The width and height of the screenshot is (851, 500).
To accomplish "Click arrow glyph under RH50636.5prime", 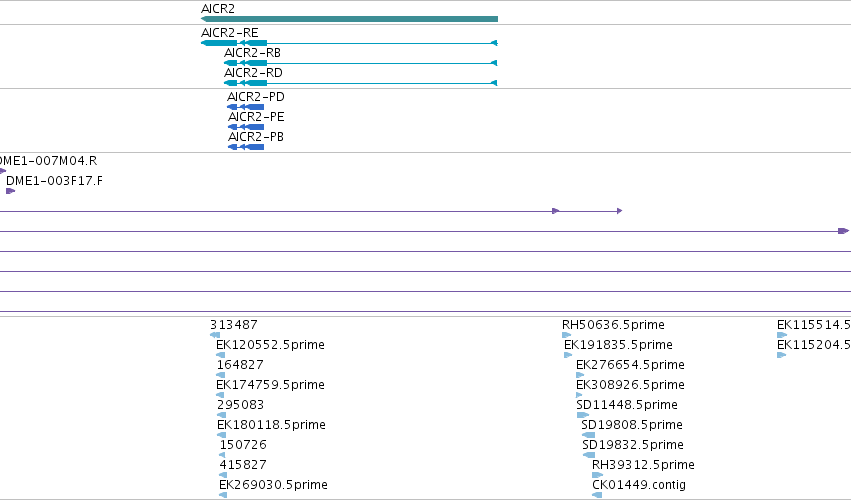I will [x=567, y=335].
